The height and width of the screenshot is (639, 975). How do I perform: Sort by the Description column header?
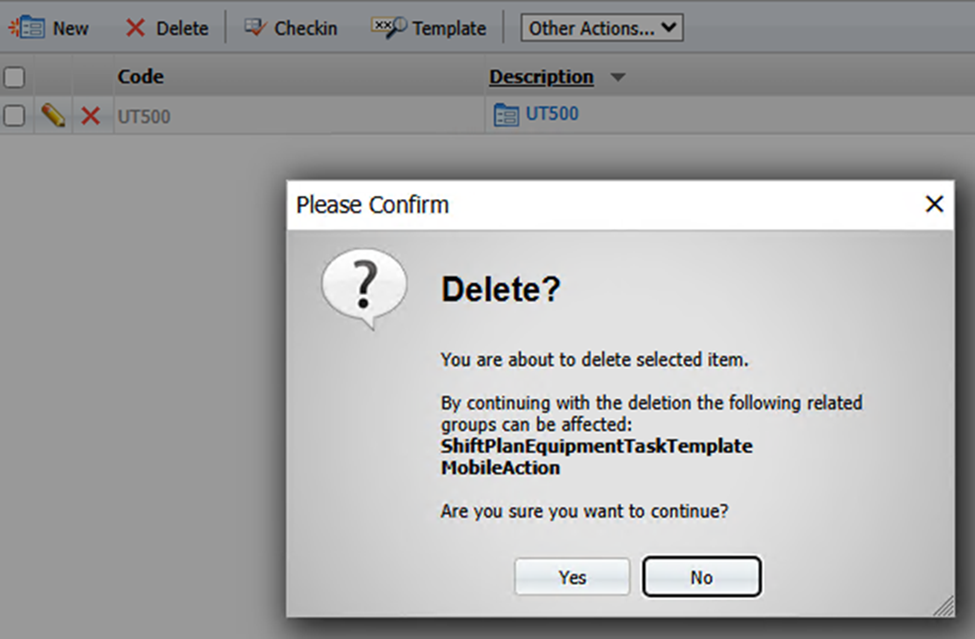[x=541, y=77]
